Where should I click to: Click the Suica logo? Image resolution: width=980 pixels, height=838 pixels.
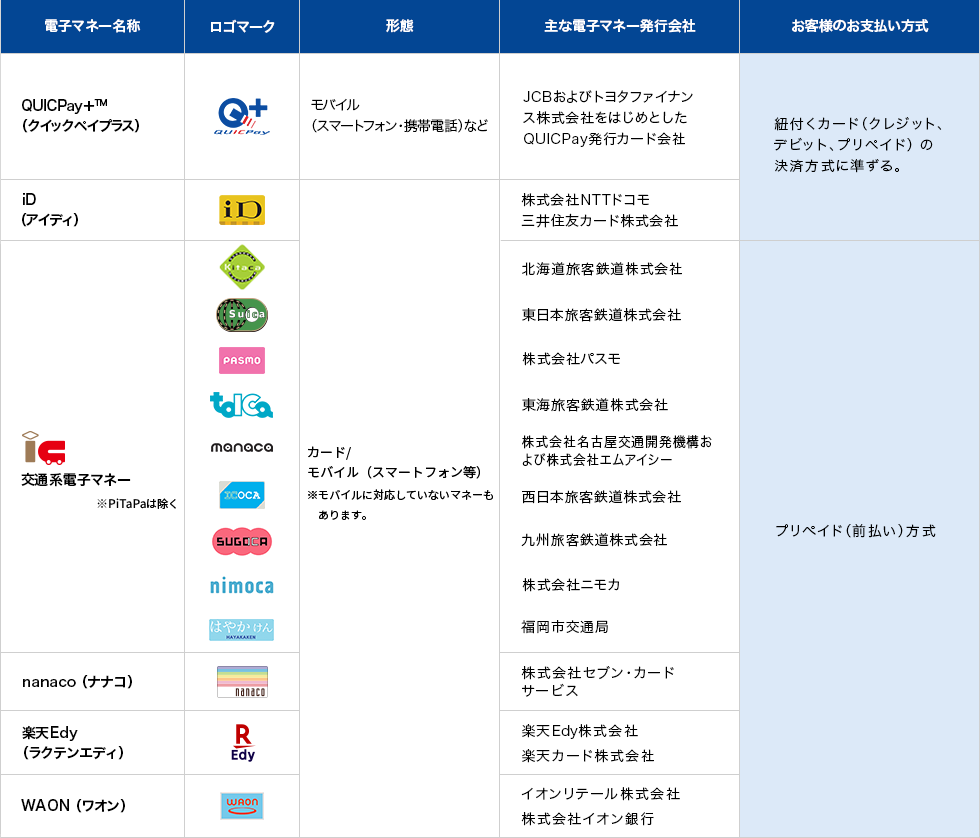coord(242,314)
